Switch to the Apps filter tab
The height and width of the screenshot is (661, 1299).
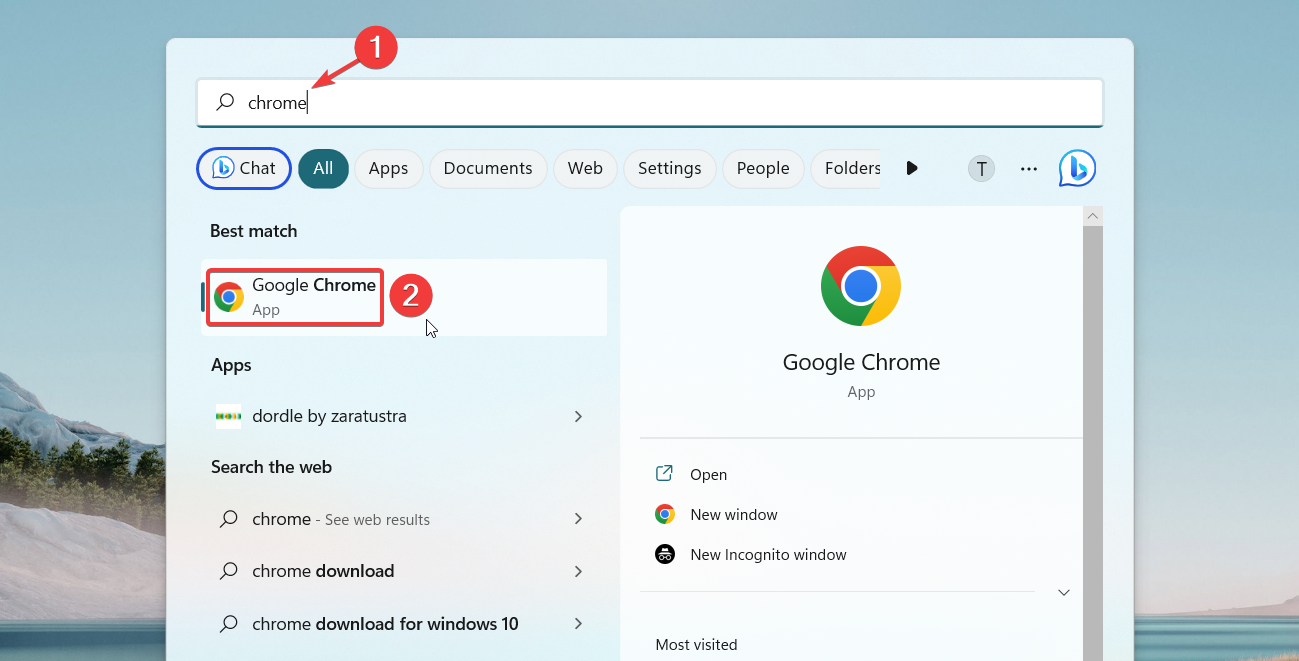coord(389,168)
